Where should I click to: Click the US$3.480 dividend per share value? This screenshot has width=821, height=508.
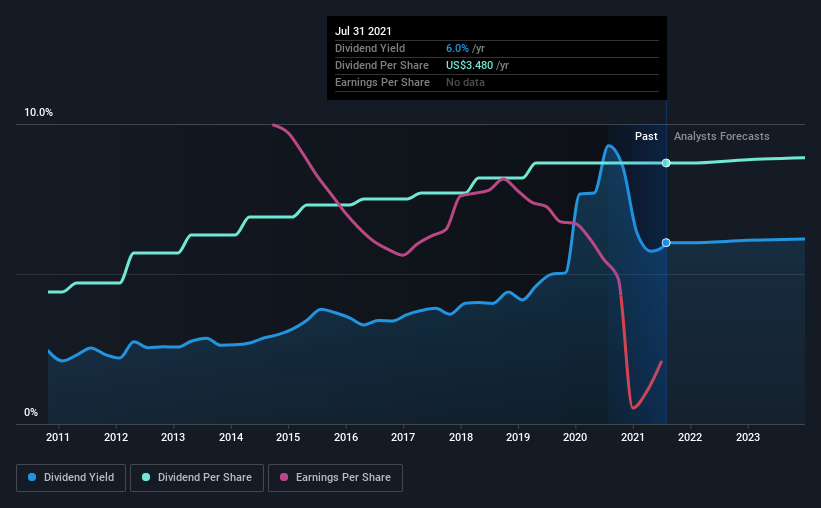(x=471, y=65)
